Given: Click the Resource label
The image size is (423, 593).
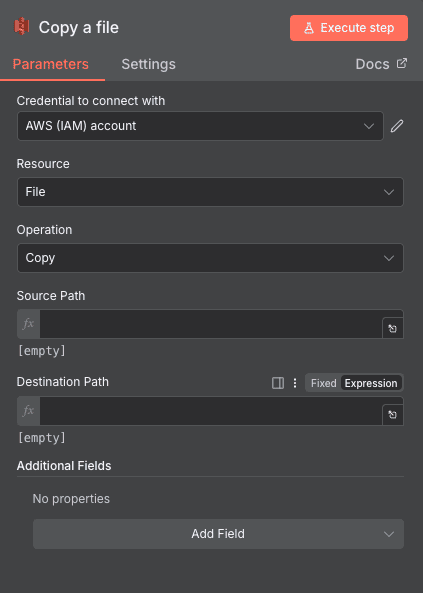Looking at the screenshot, I should pyautogui.click(x=43, y=163).
